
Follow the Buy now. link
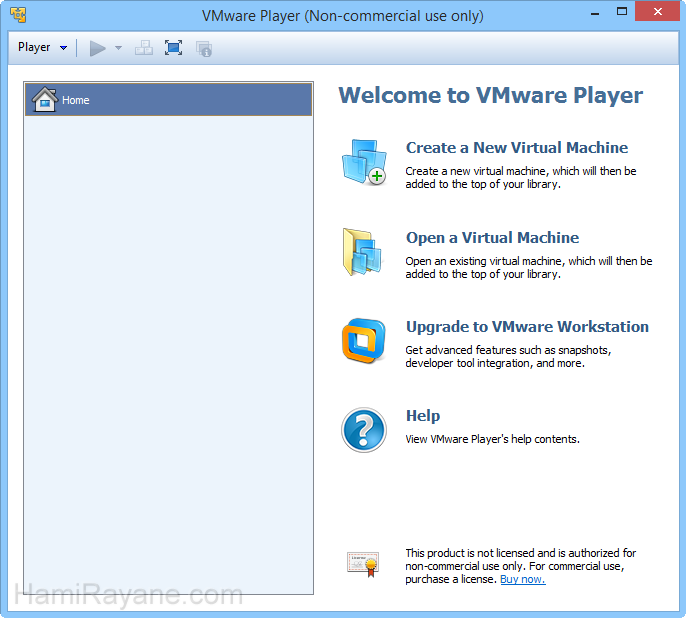(x=523, y=580)
